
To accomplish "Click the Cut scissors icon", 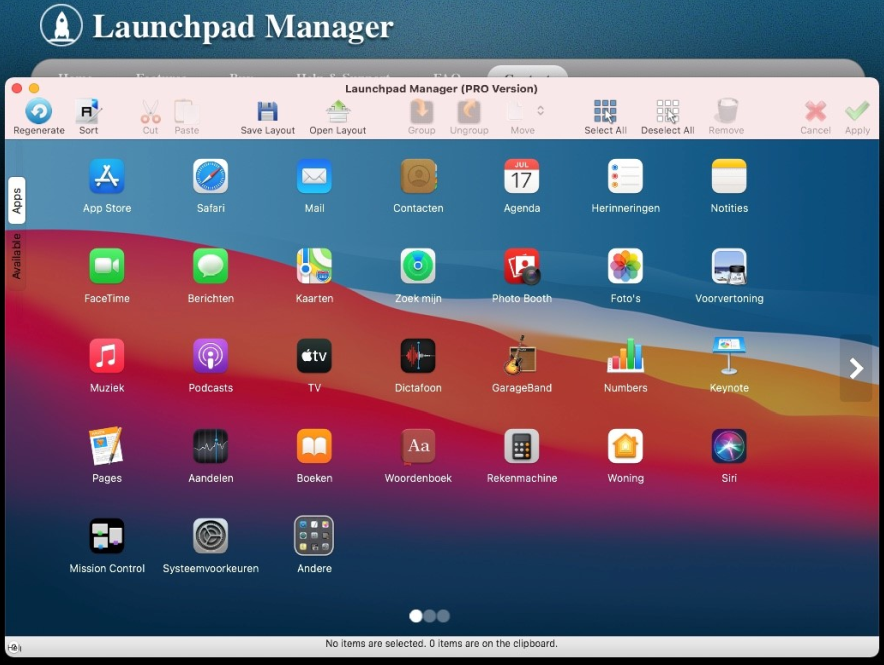I will click(x=151, y=111).
